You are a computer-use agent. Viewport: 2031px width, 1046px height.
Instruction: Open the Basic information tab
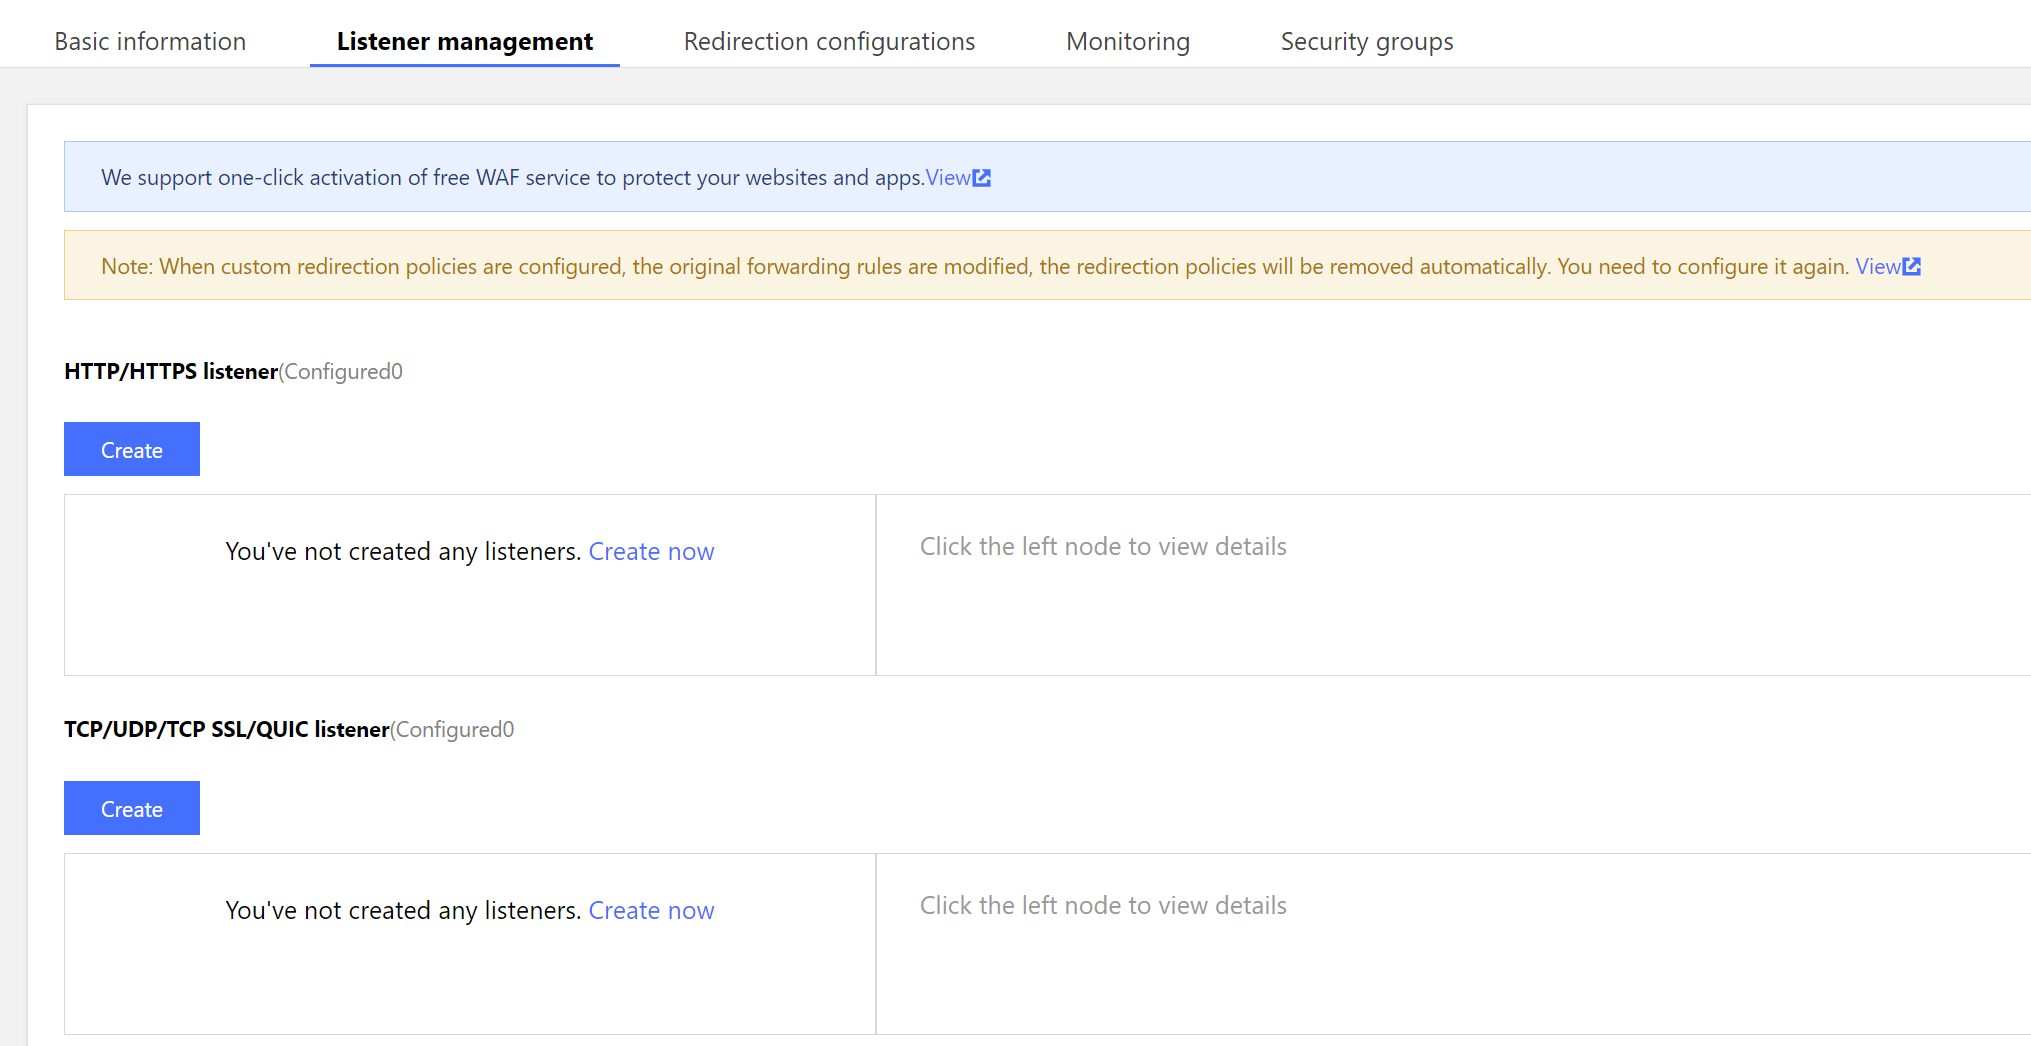click(150, 41)
